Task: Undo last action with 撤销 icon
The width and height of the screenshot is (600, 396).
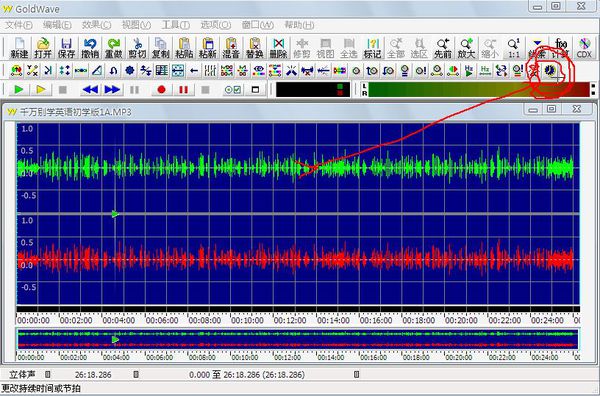Action: 90,48
